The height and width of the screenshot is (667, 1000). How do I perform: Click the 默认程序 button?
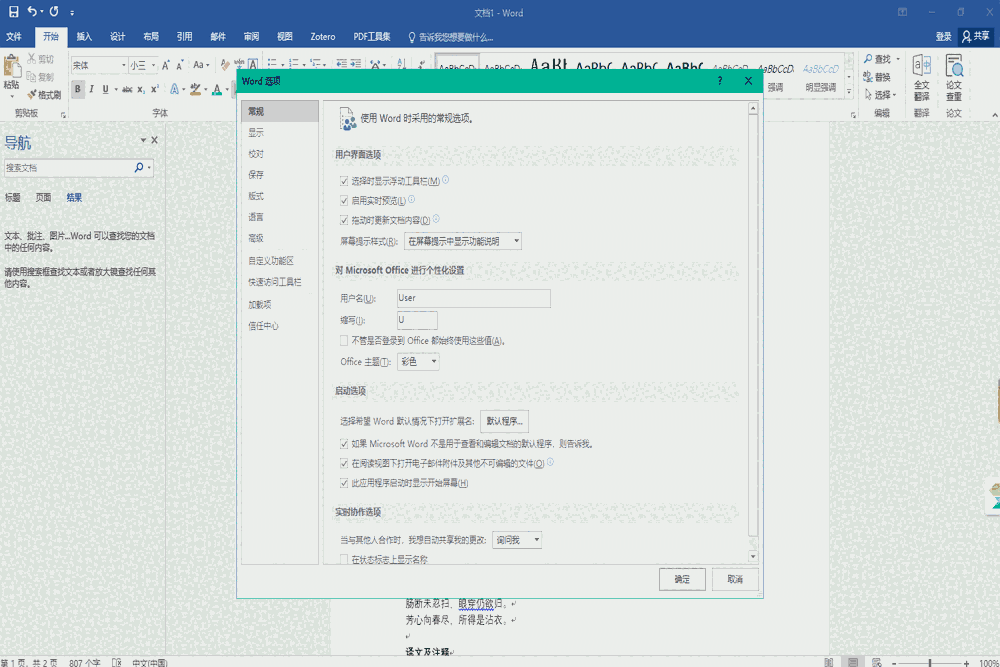[504, 421]
